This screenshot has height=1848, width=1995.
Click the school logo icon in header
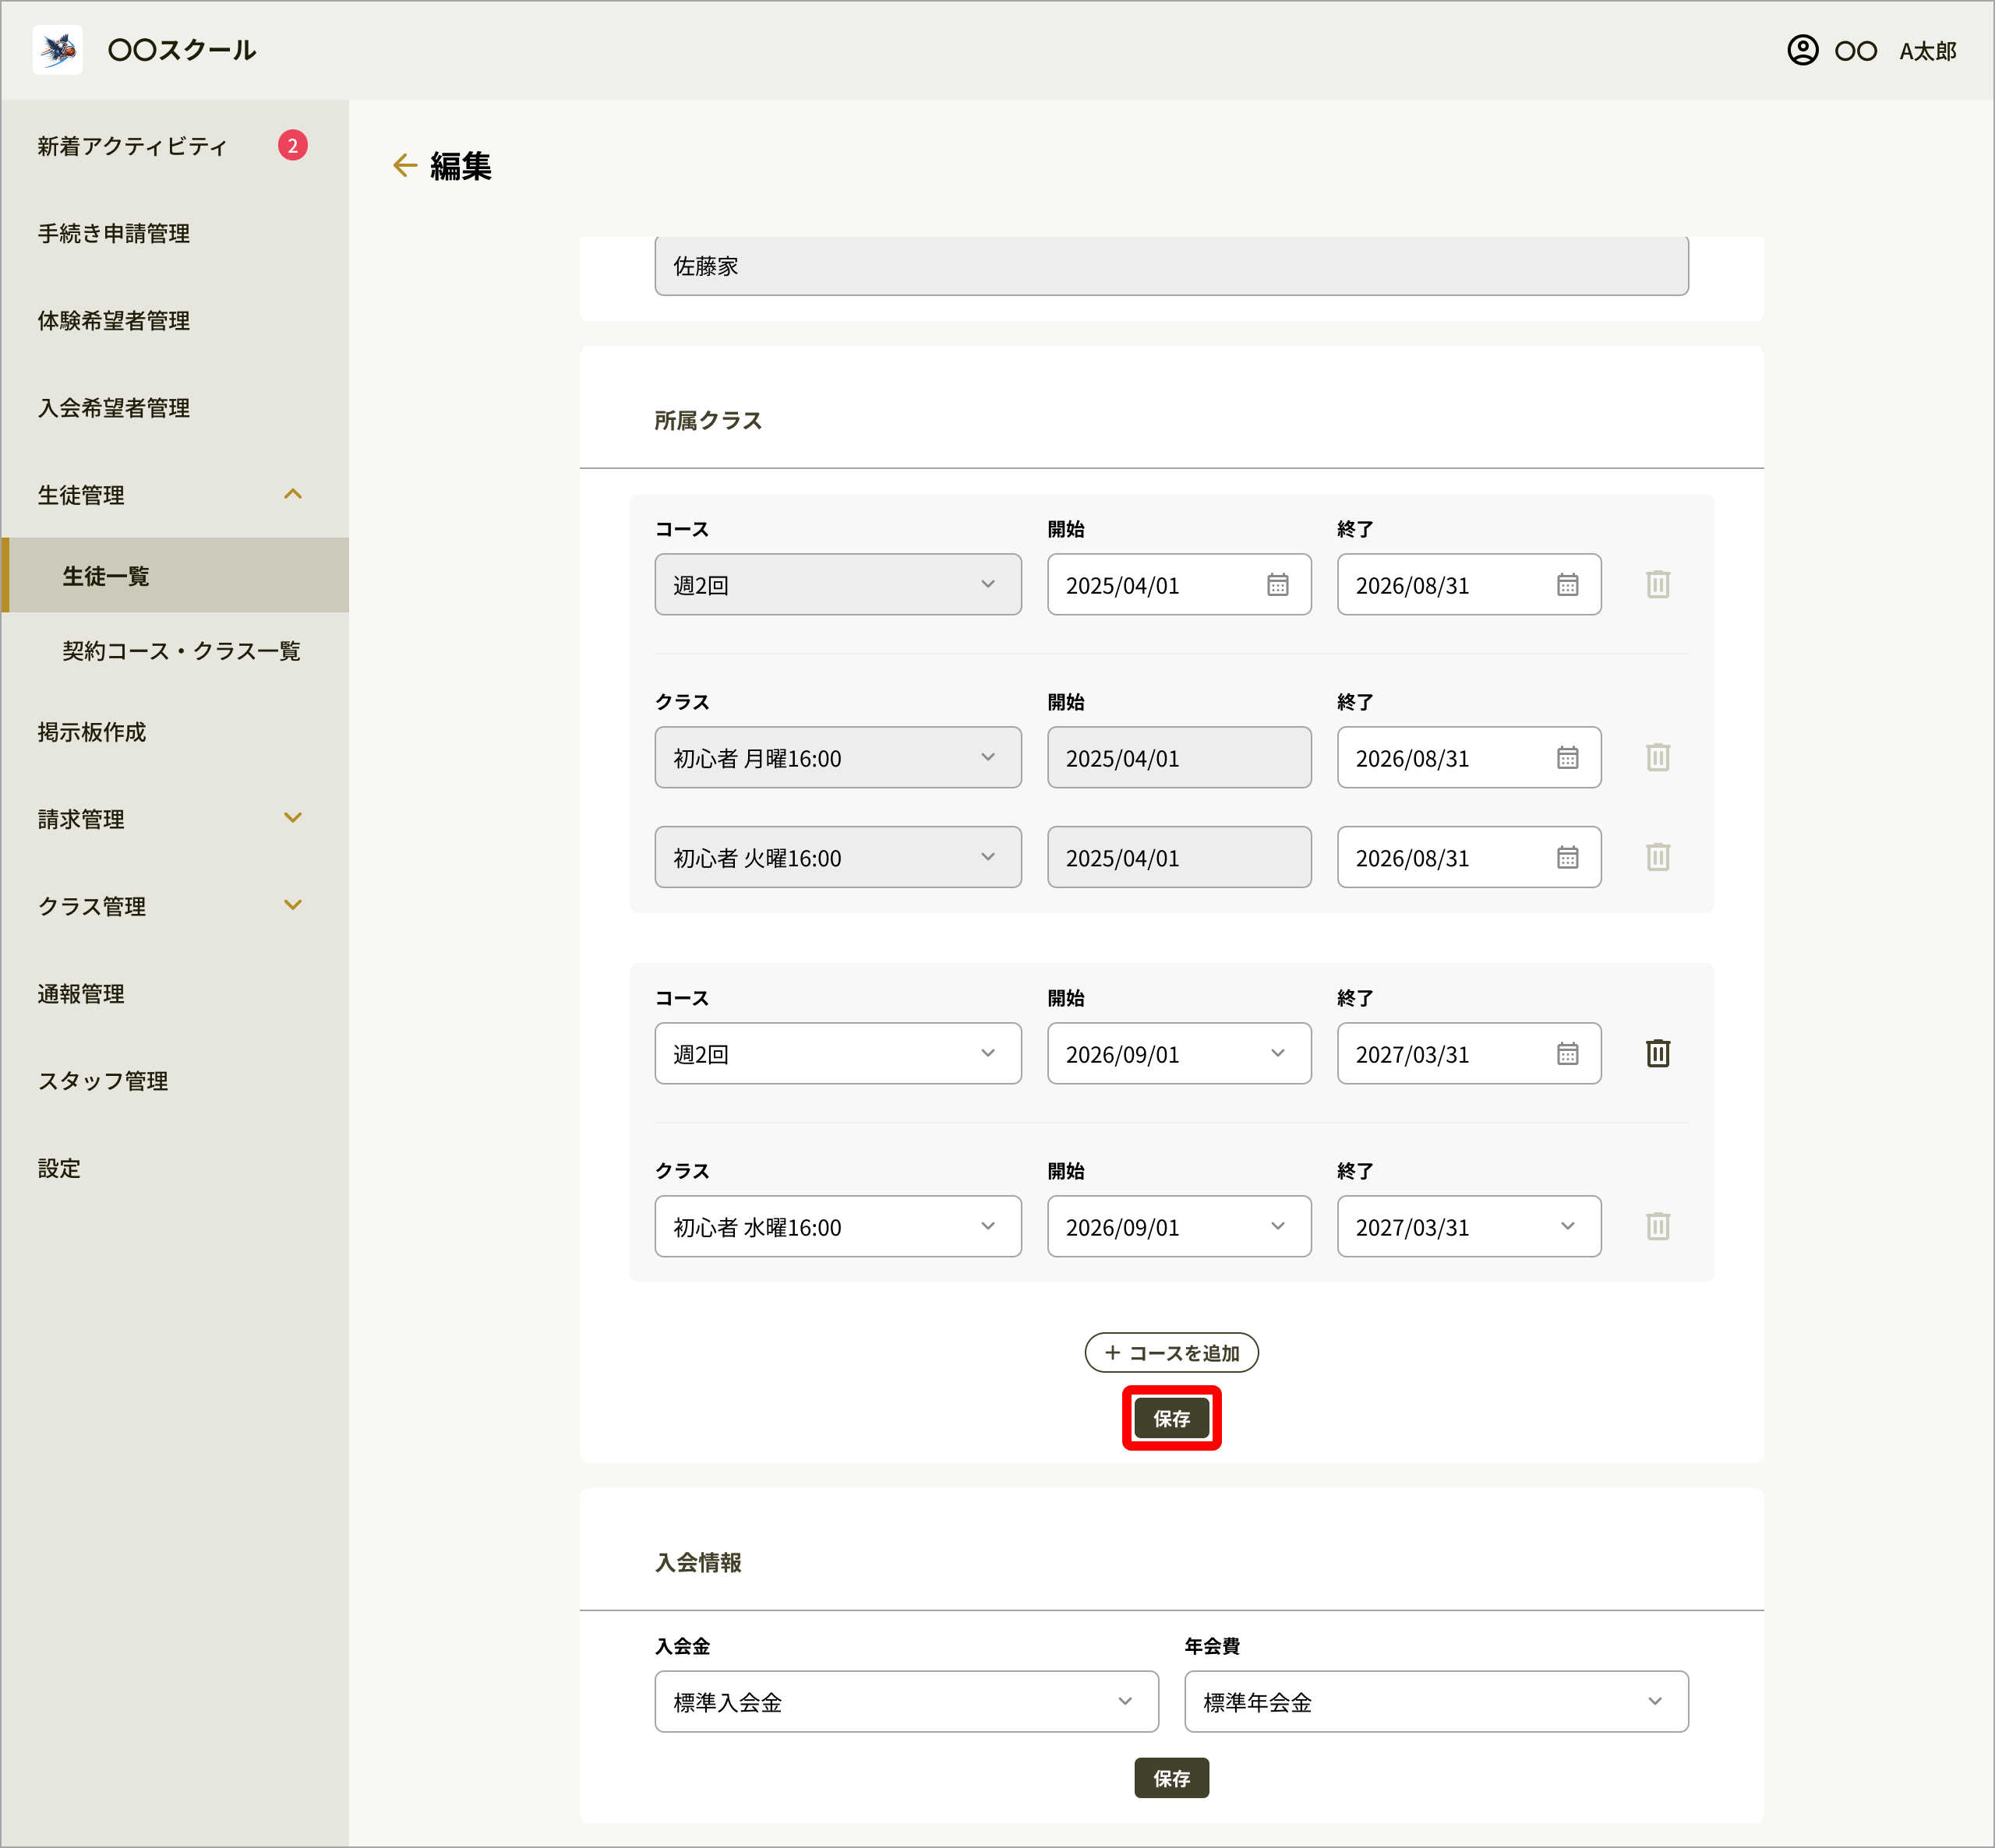click(x=57, y=49)
